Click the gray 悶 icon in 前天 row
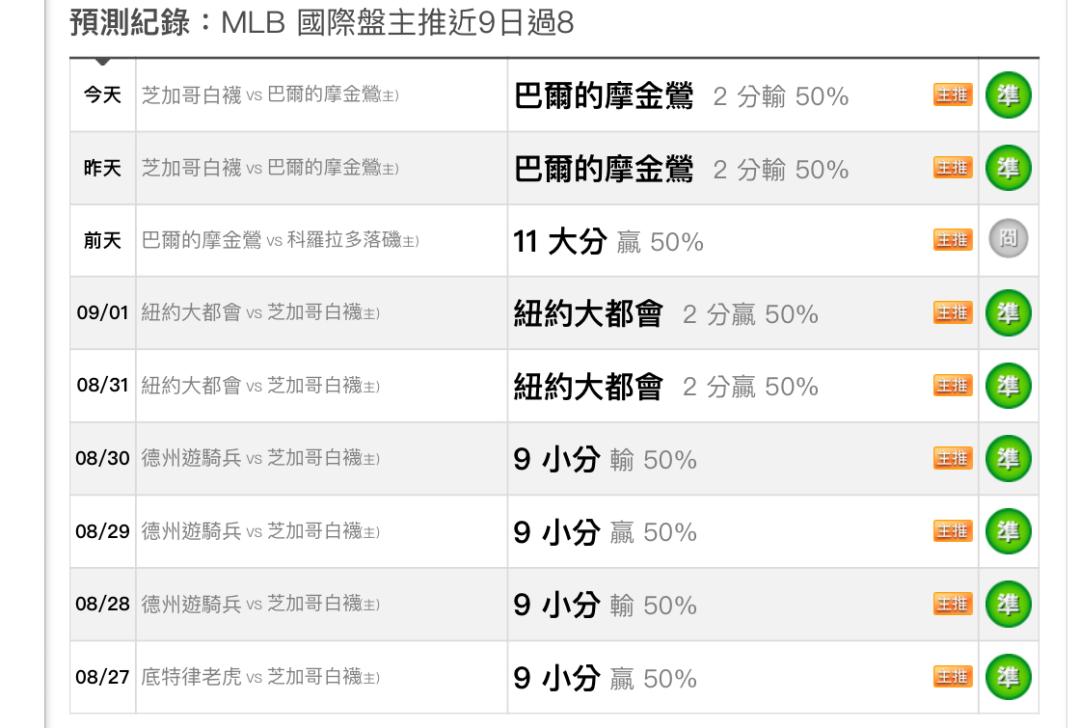The image size is (1080, 728). [x=1008, y=239]
